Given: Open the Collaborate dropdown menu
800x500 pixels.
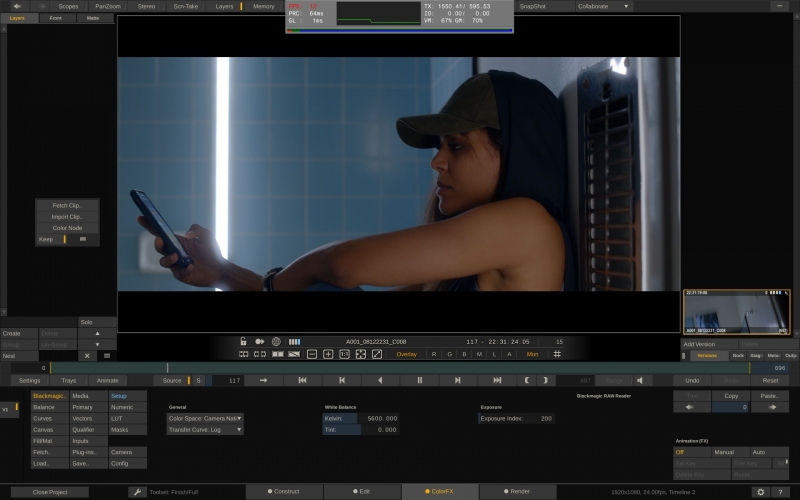Looking at the screenshot, I should (x=603, y=6).
